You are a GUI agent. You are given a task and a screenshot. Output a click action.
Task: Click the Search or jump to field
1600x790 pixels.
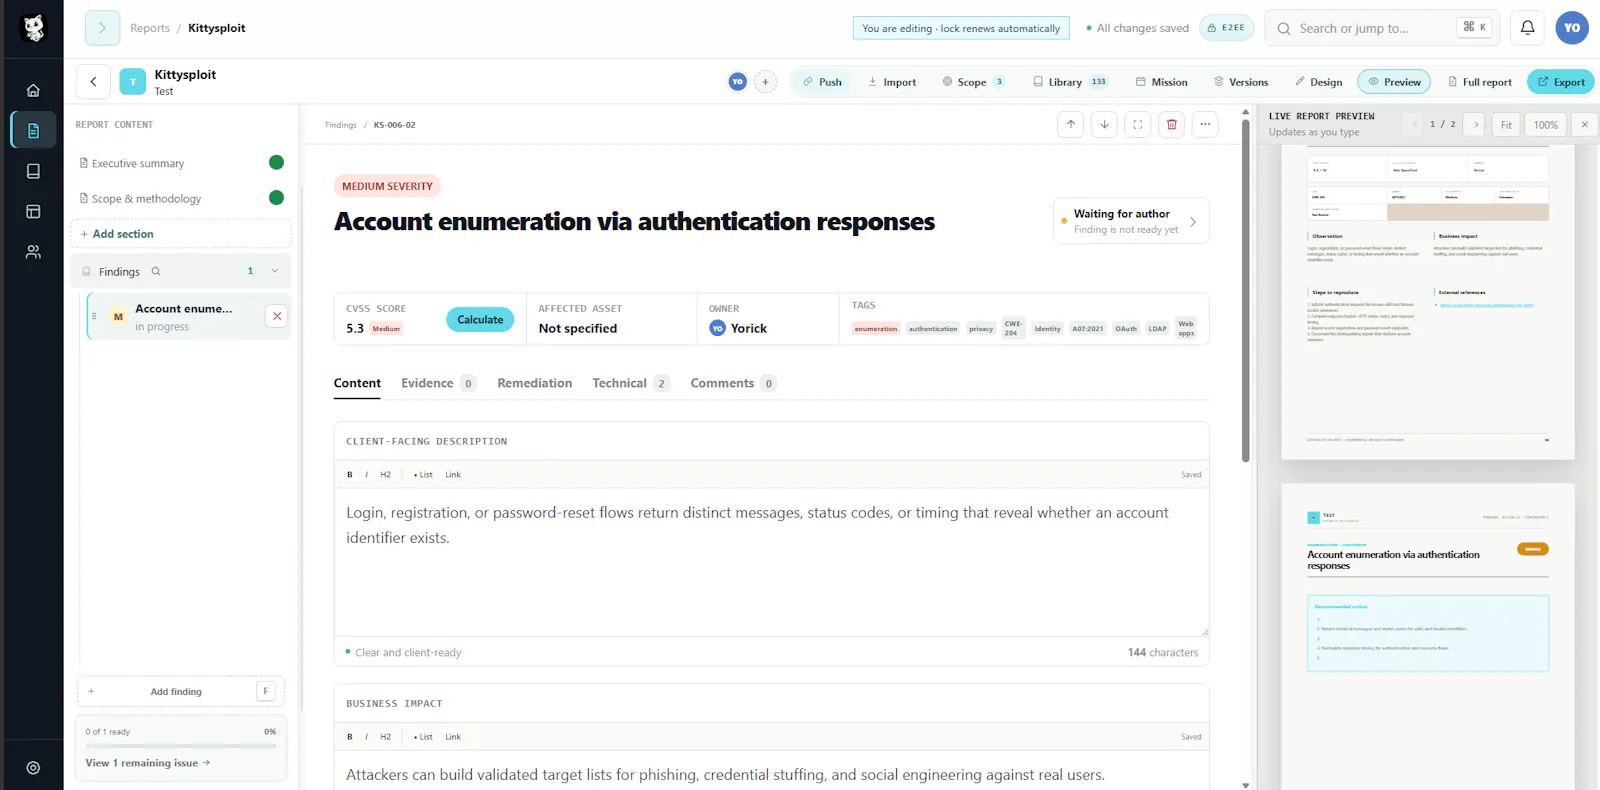pos(1383,28)
